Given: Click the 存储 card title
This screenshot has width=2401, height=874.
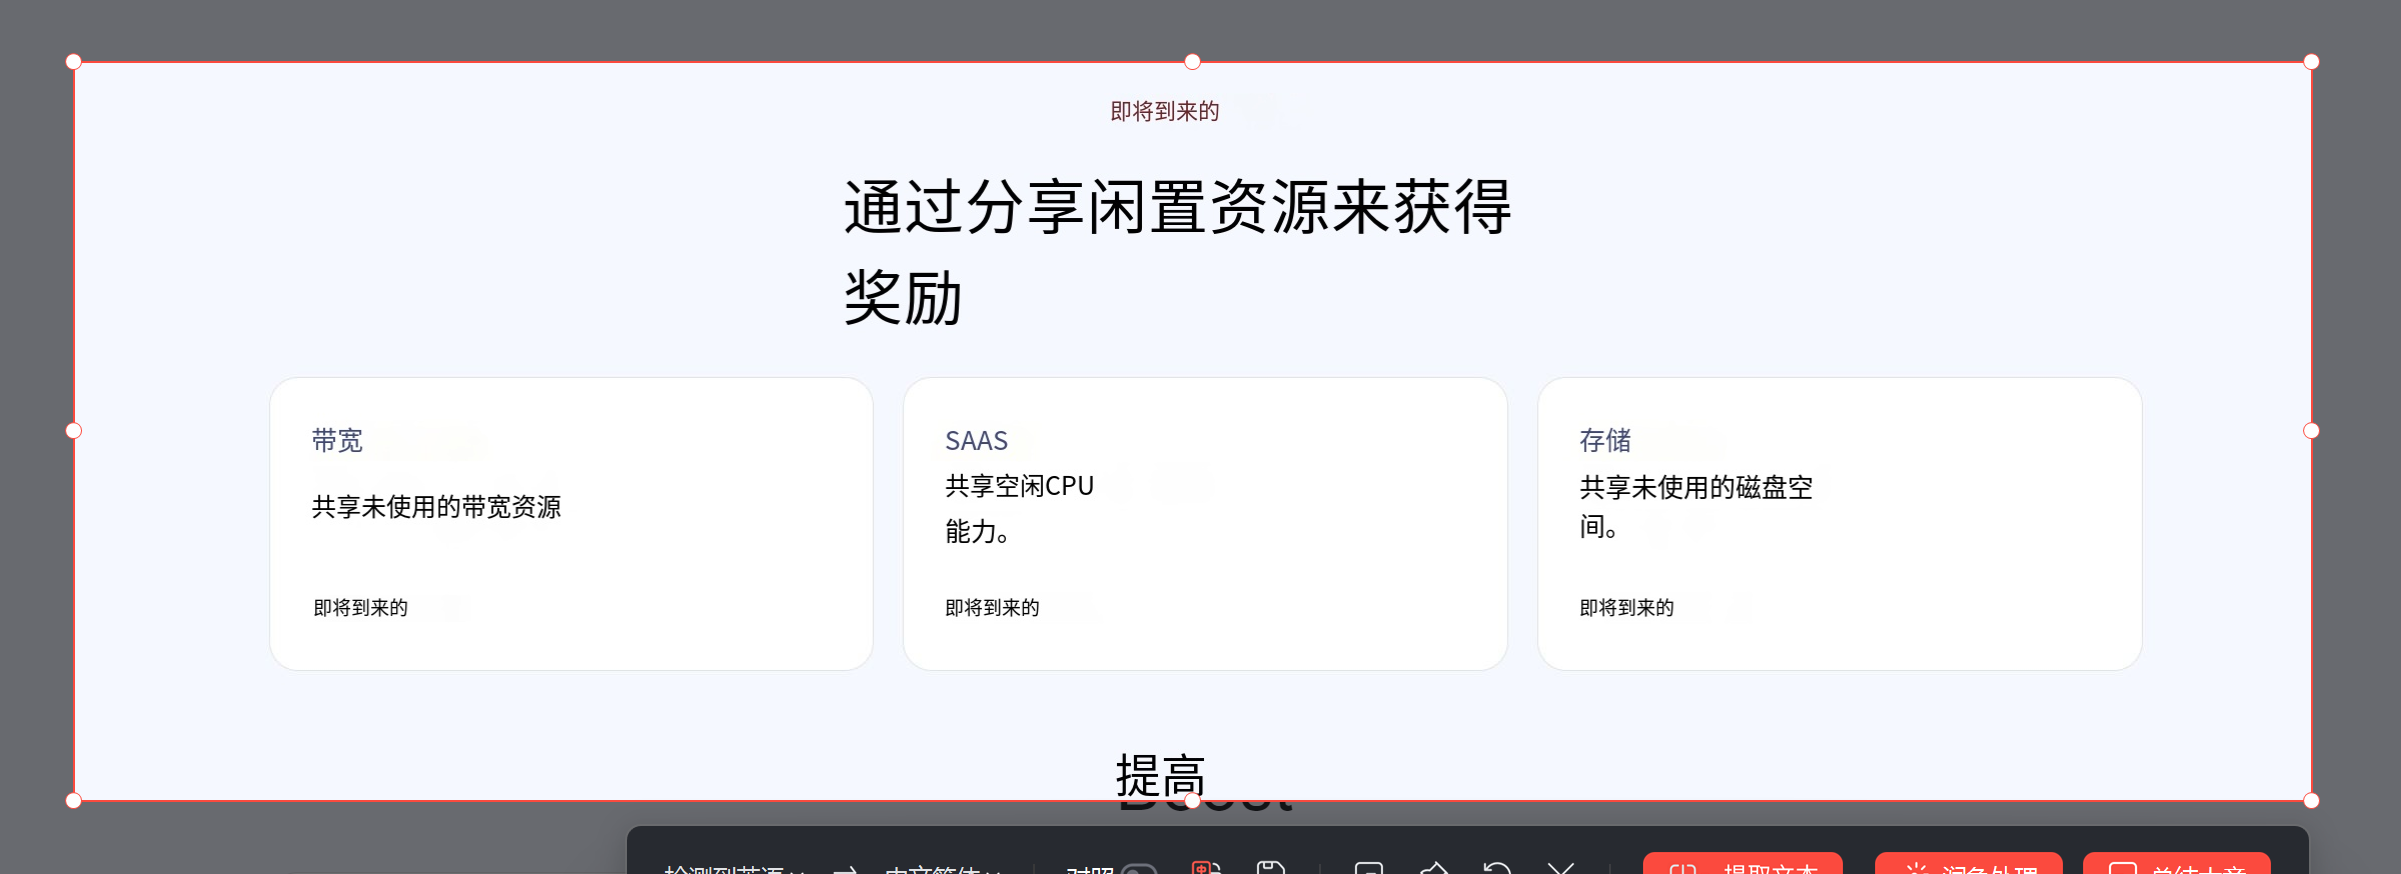Looking at the screenshot, I should (x=1605, y=441).
